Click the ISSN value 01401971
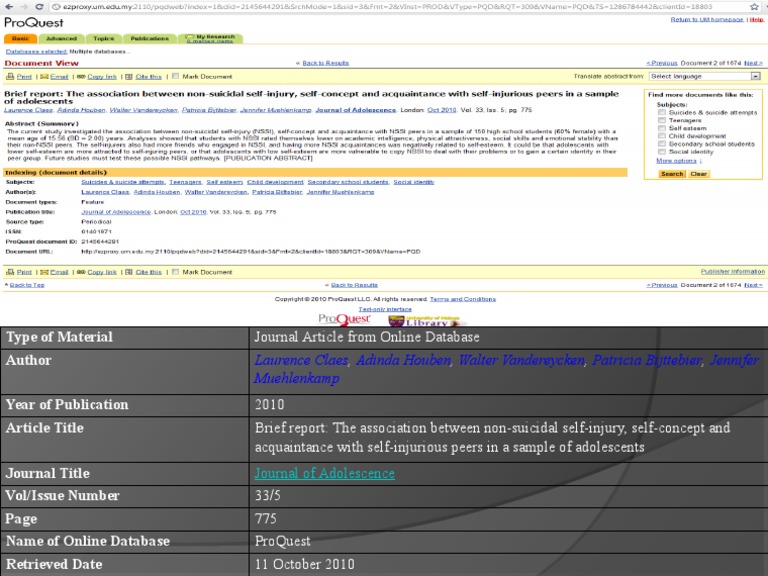The image size is (768, 576). point(96,232)
